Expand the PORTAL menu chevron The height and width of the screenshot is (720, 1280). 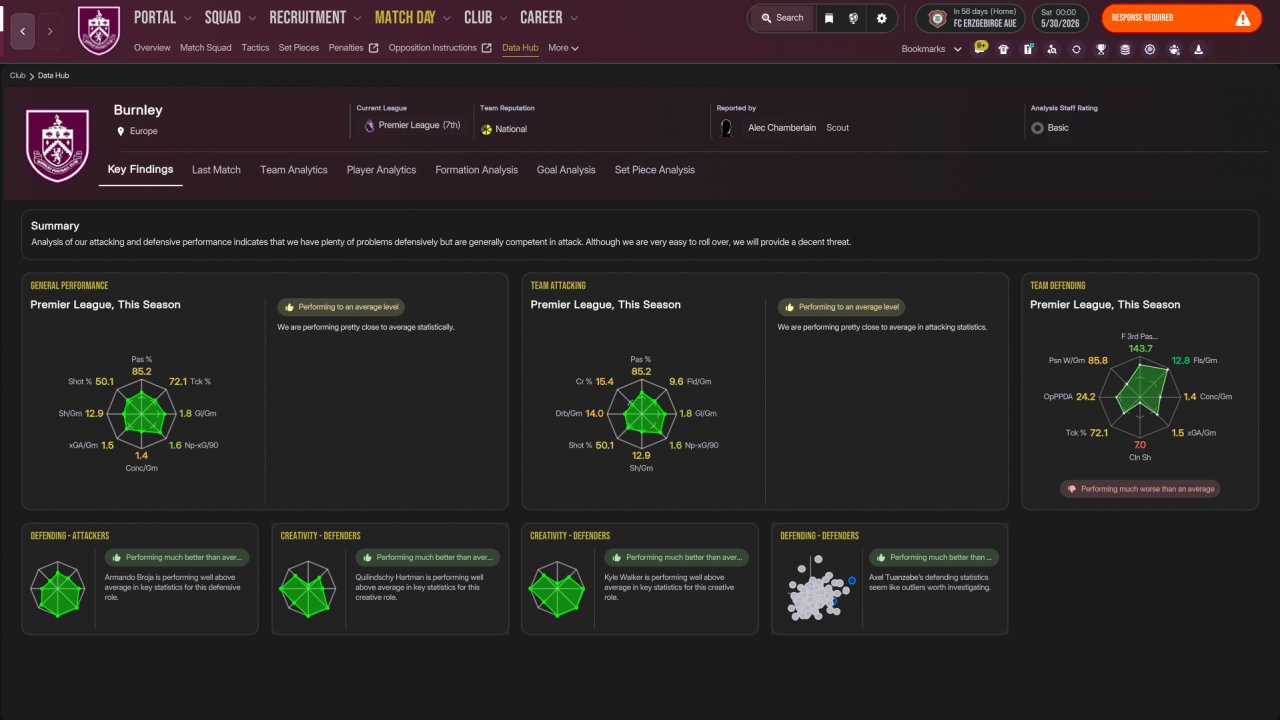(x=190, y=18)
